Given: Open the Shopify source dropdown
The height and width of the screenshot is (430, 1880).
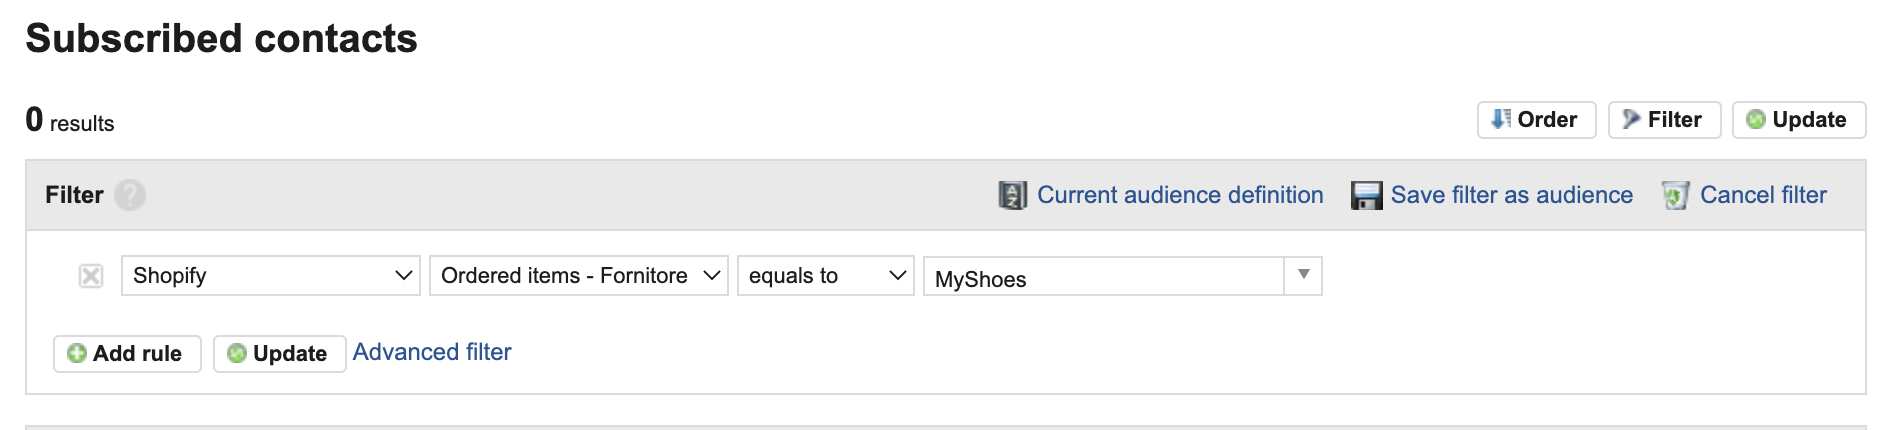Looking at the screenshot, I should pos(270,275).
